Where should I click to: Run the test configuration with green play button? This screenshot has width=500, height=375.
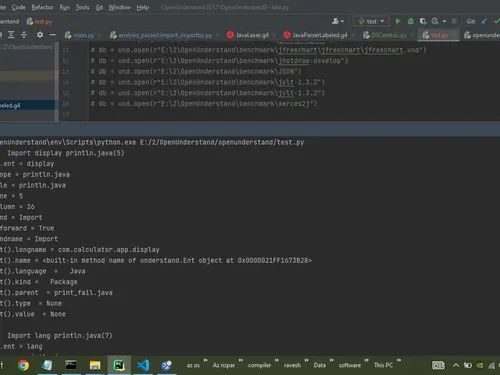pos(398,21)
